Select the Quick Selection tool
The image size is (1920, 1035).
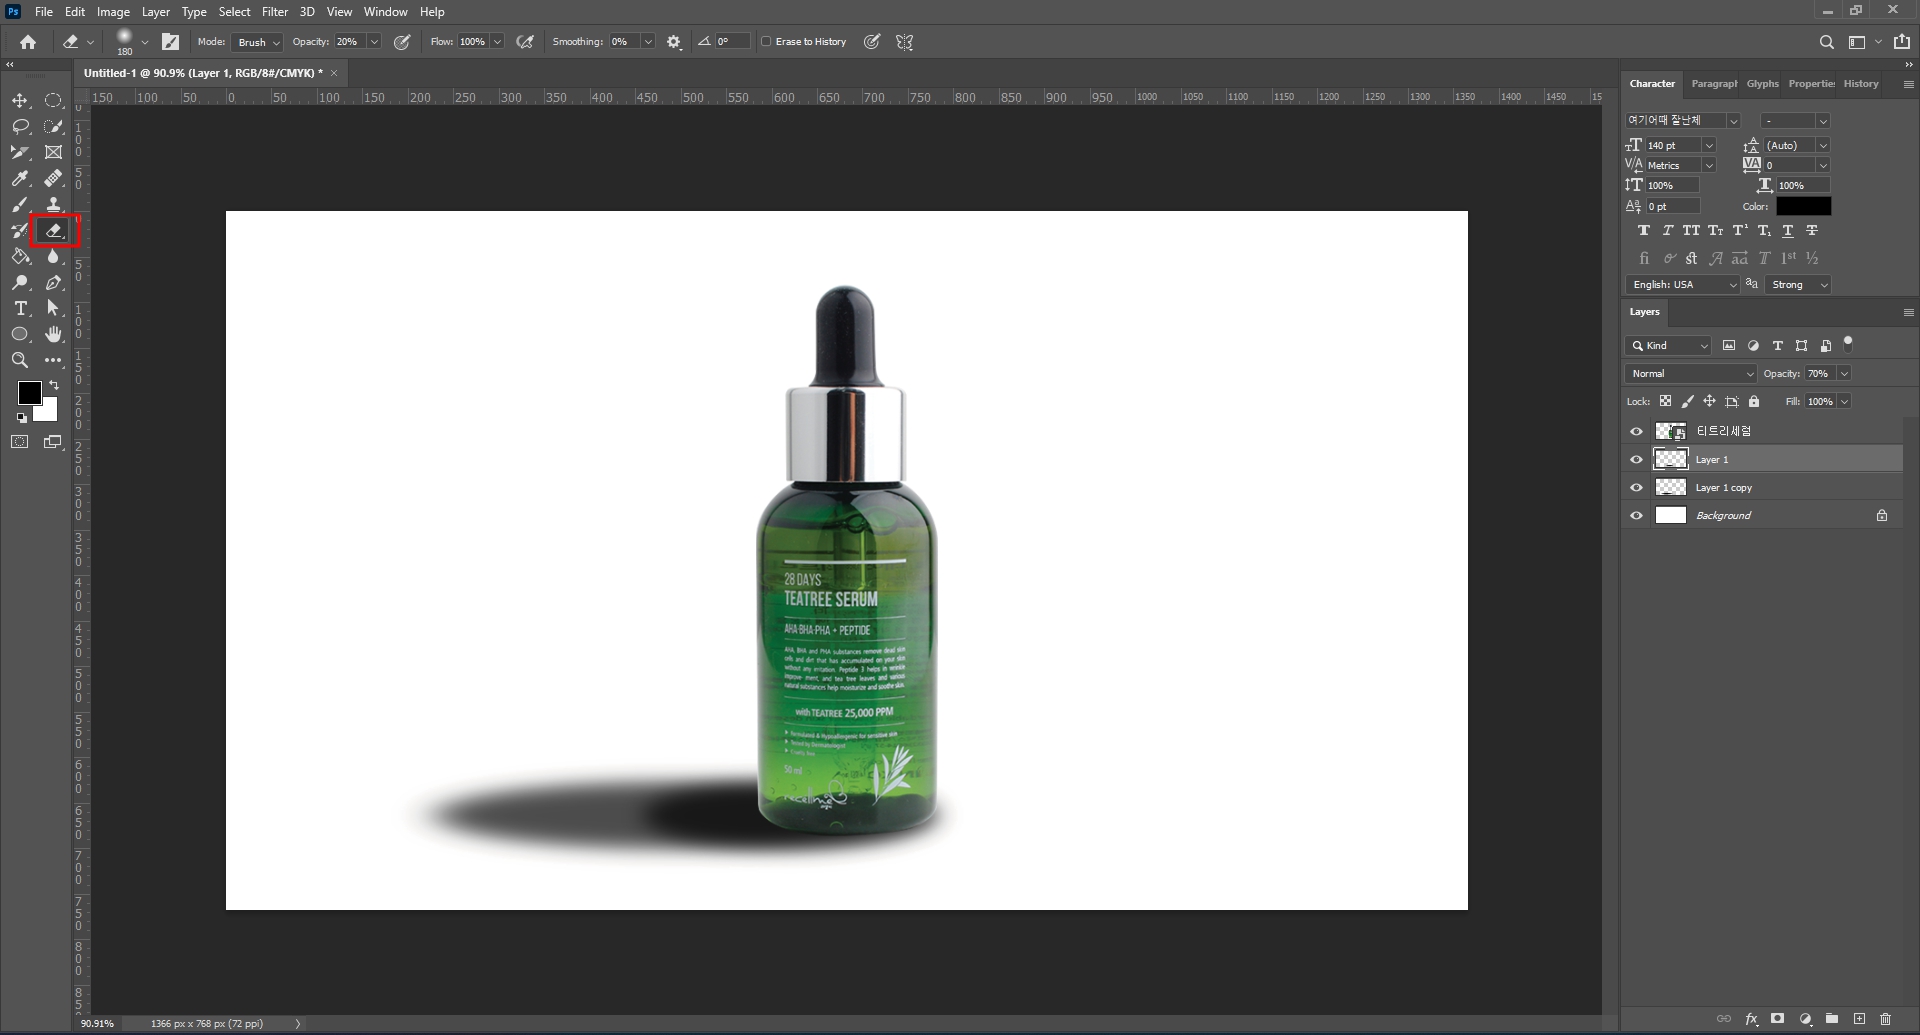[54, 127]
